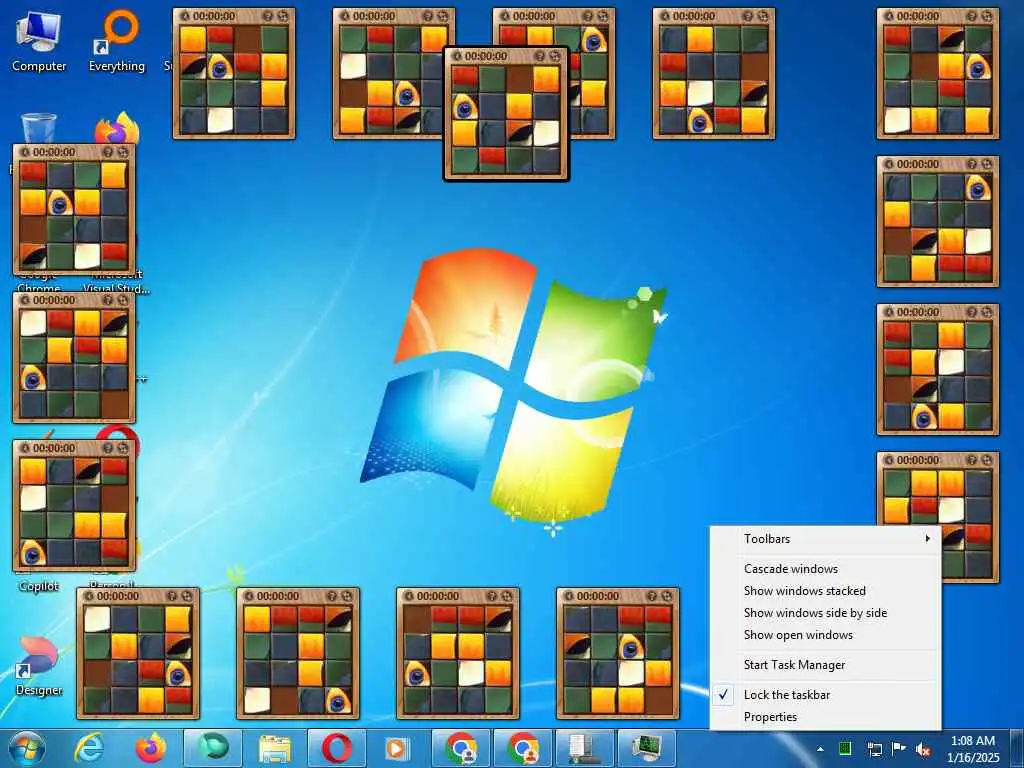The width and height of the screenshot is (1024, 768).
Task: Launch Firefox from the taskbar
Action: (x=151, y=748)
